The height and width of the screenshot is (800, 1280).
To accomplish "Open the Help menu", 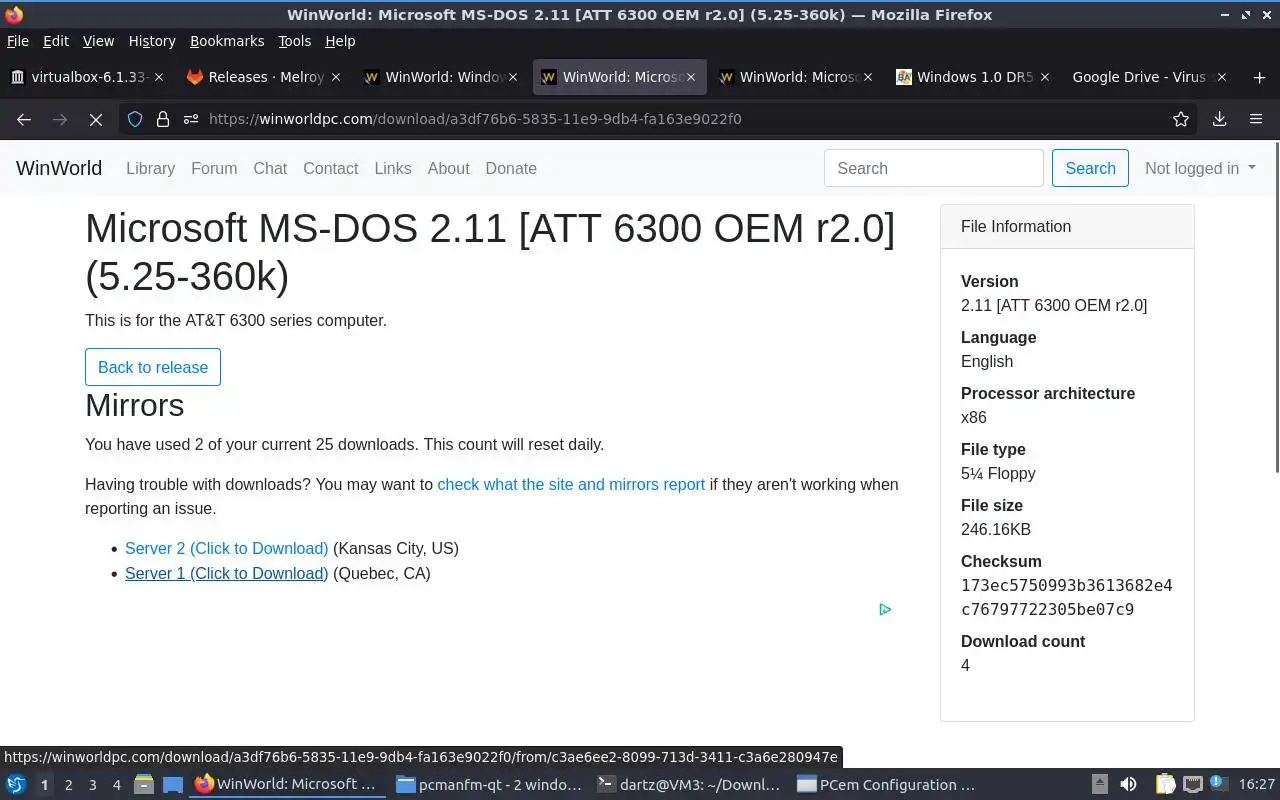I will [340, 41].
